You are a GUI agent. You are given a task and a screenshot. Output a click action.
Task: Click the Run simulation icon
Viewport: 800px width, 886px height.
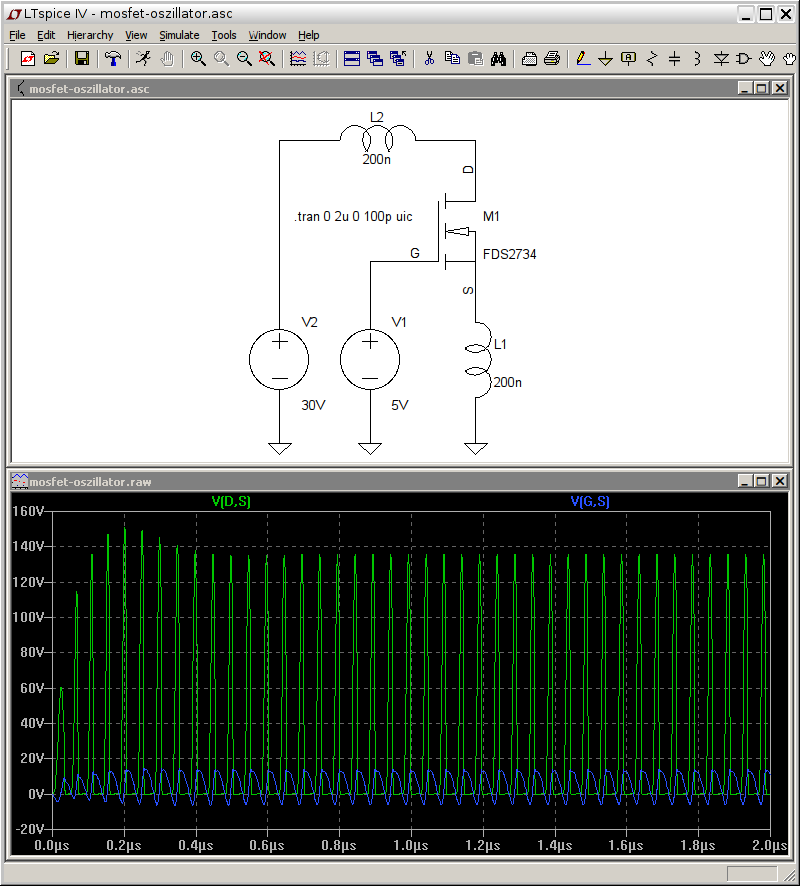(x=144, y=58)
